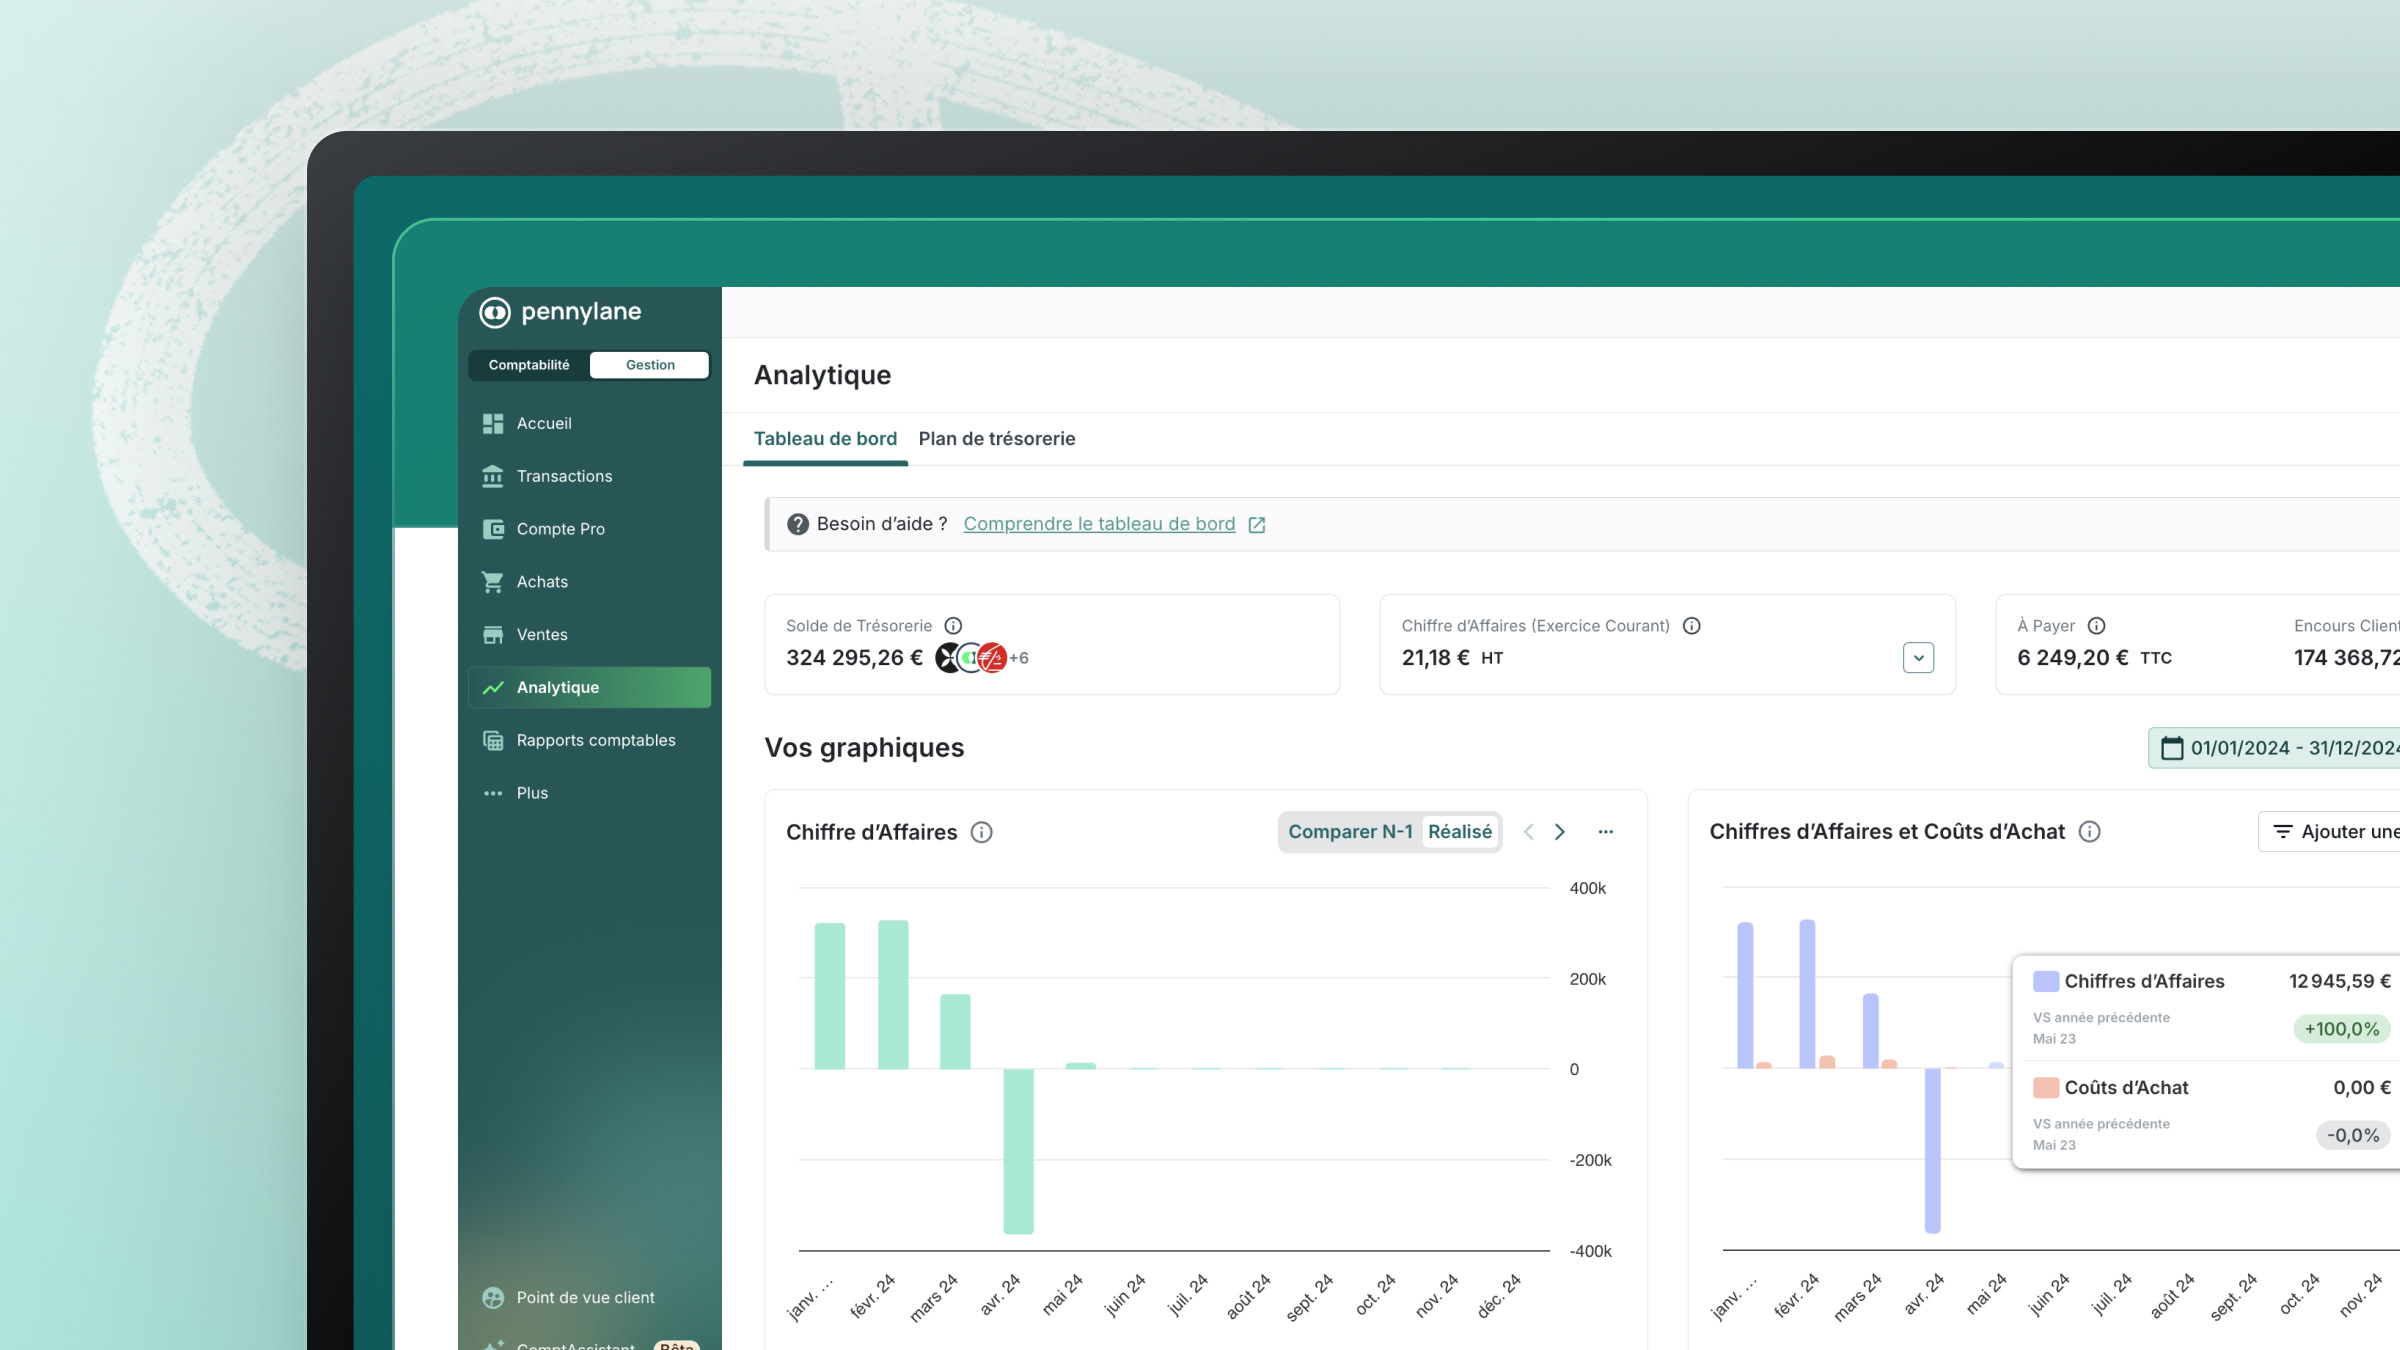
Task: Open Compte Pro in the sidebar
Action: pyautogui.click(x=589, y=529)
